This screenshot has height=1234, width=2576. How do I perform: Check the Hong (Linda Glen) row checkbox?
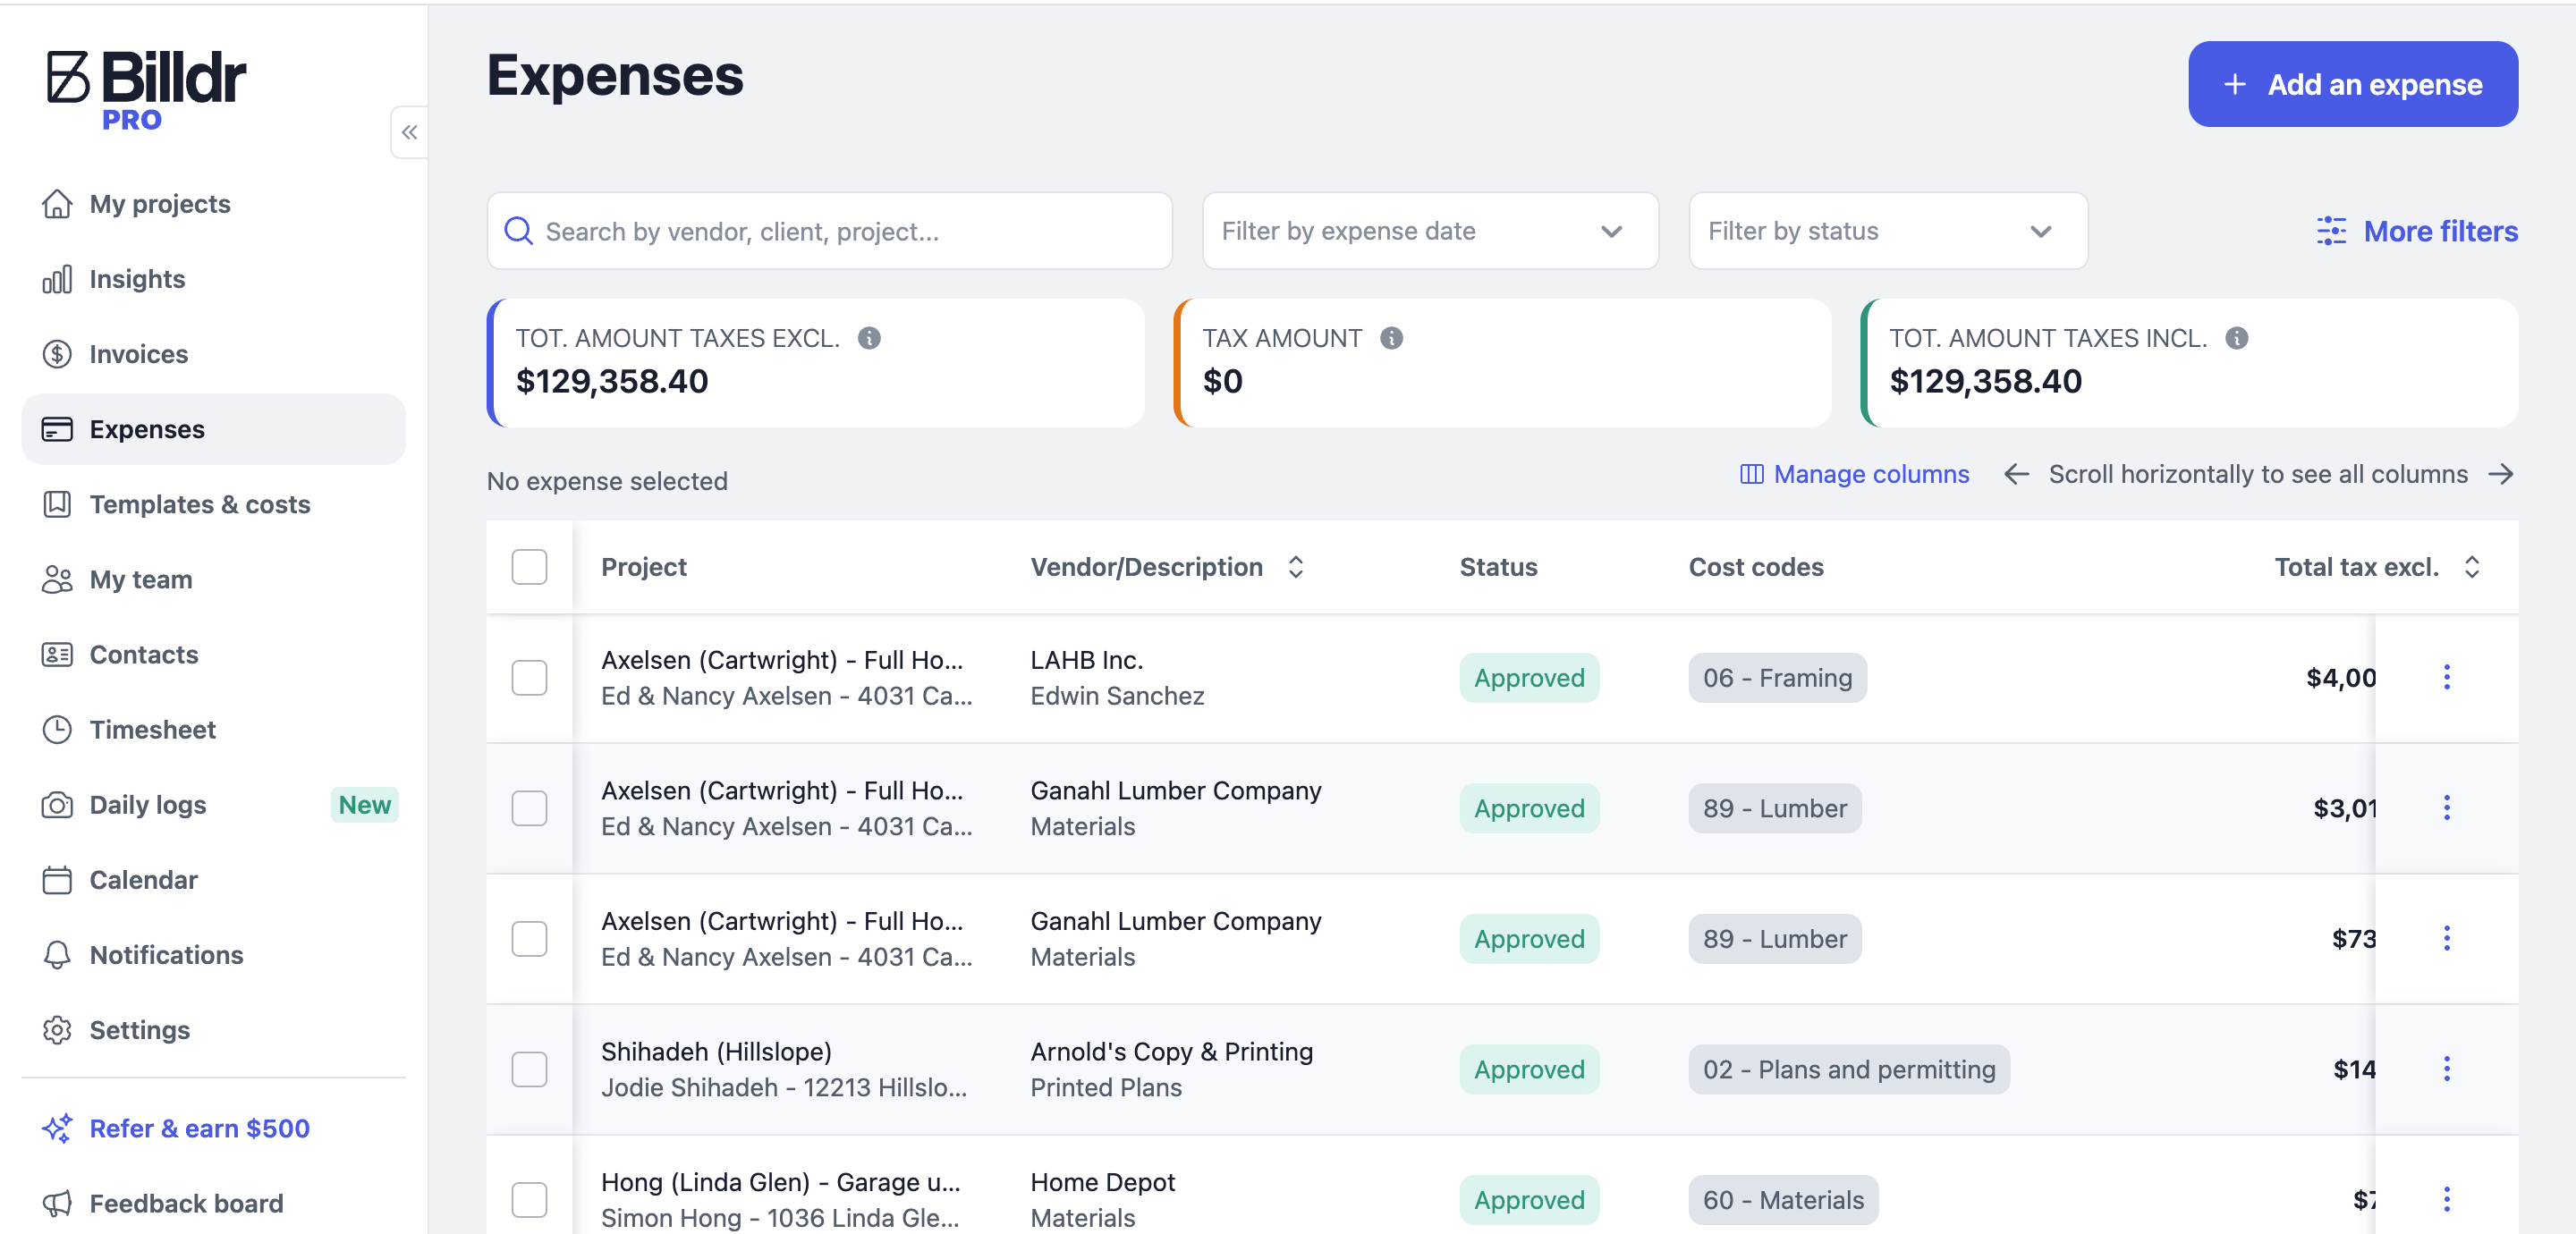coord(529,1199)
